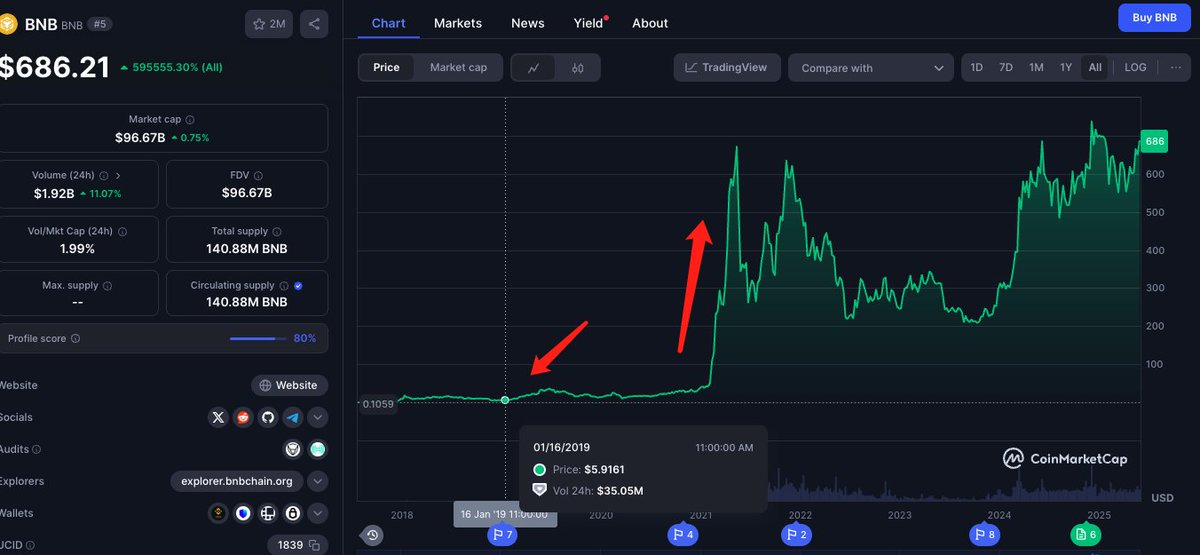The height and width of the screenshot is (555, 1200).
Task: Expand more Wallets options
Action: [317, 513]
